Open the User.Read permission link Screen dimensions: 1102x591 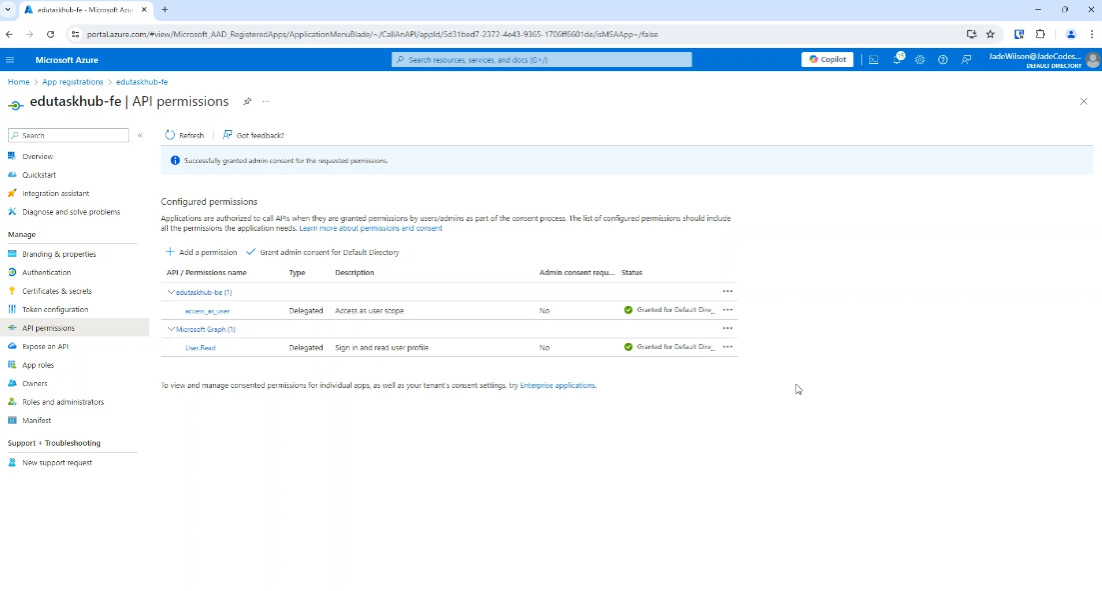(x=200, y=348)
